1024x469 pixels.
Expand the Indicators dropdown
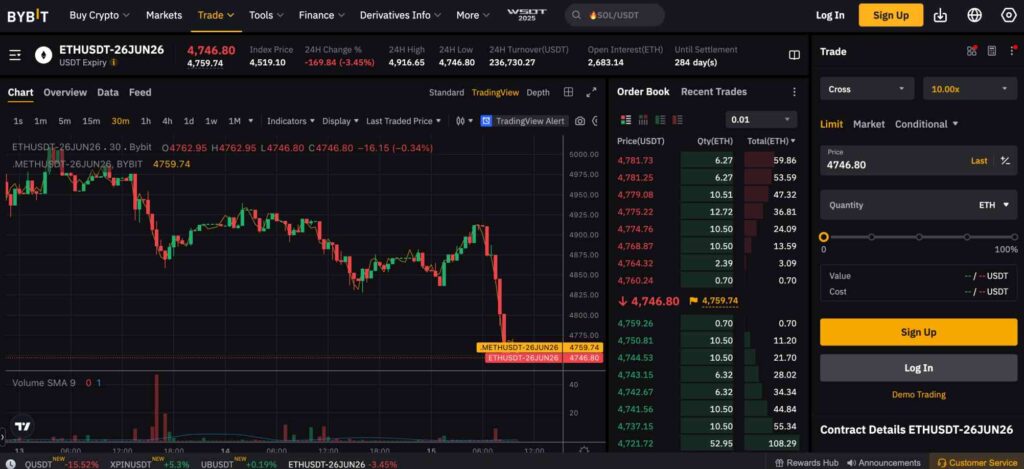291,121
